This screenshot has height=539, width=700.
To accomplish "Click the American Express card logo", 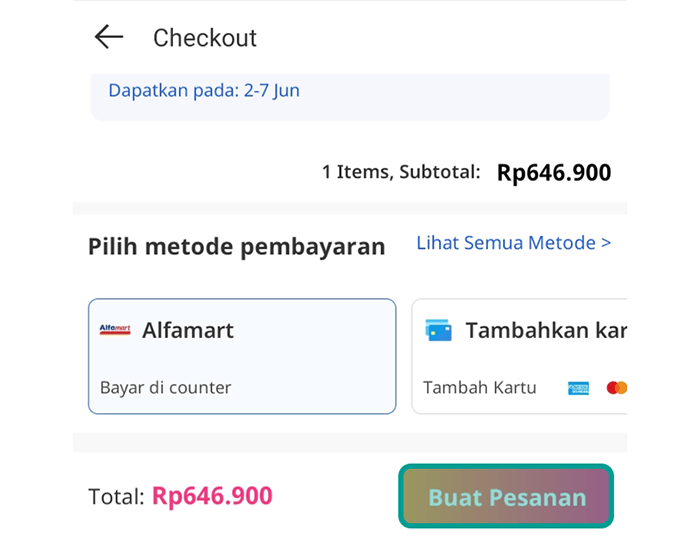I will coord(578,388).
